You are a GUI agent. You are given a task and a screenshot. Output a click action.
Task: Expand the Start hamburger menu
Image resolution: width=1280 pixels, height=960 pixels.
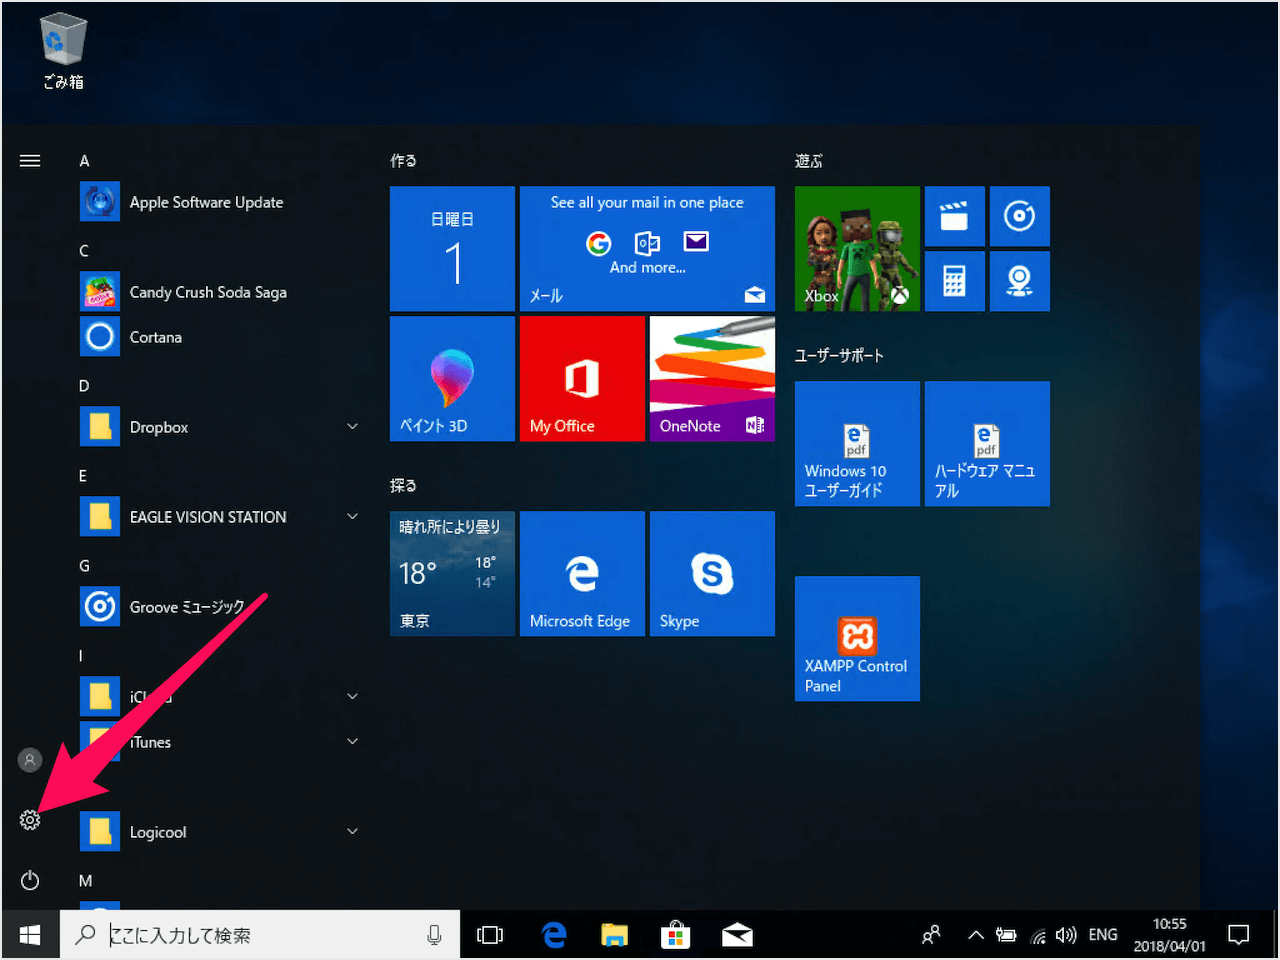click(30, 160)
